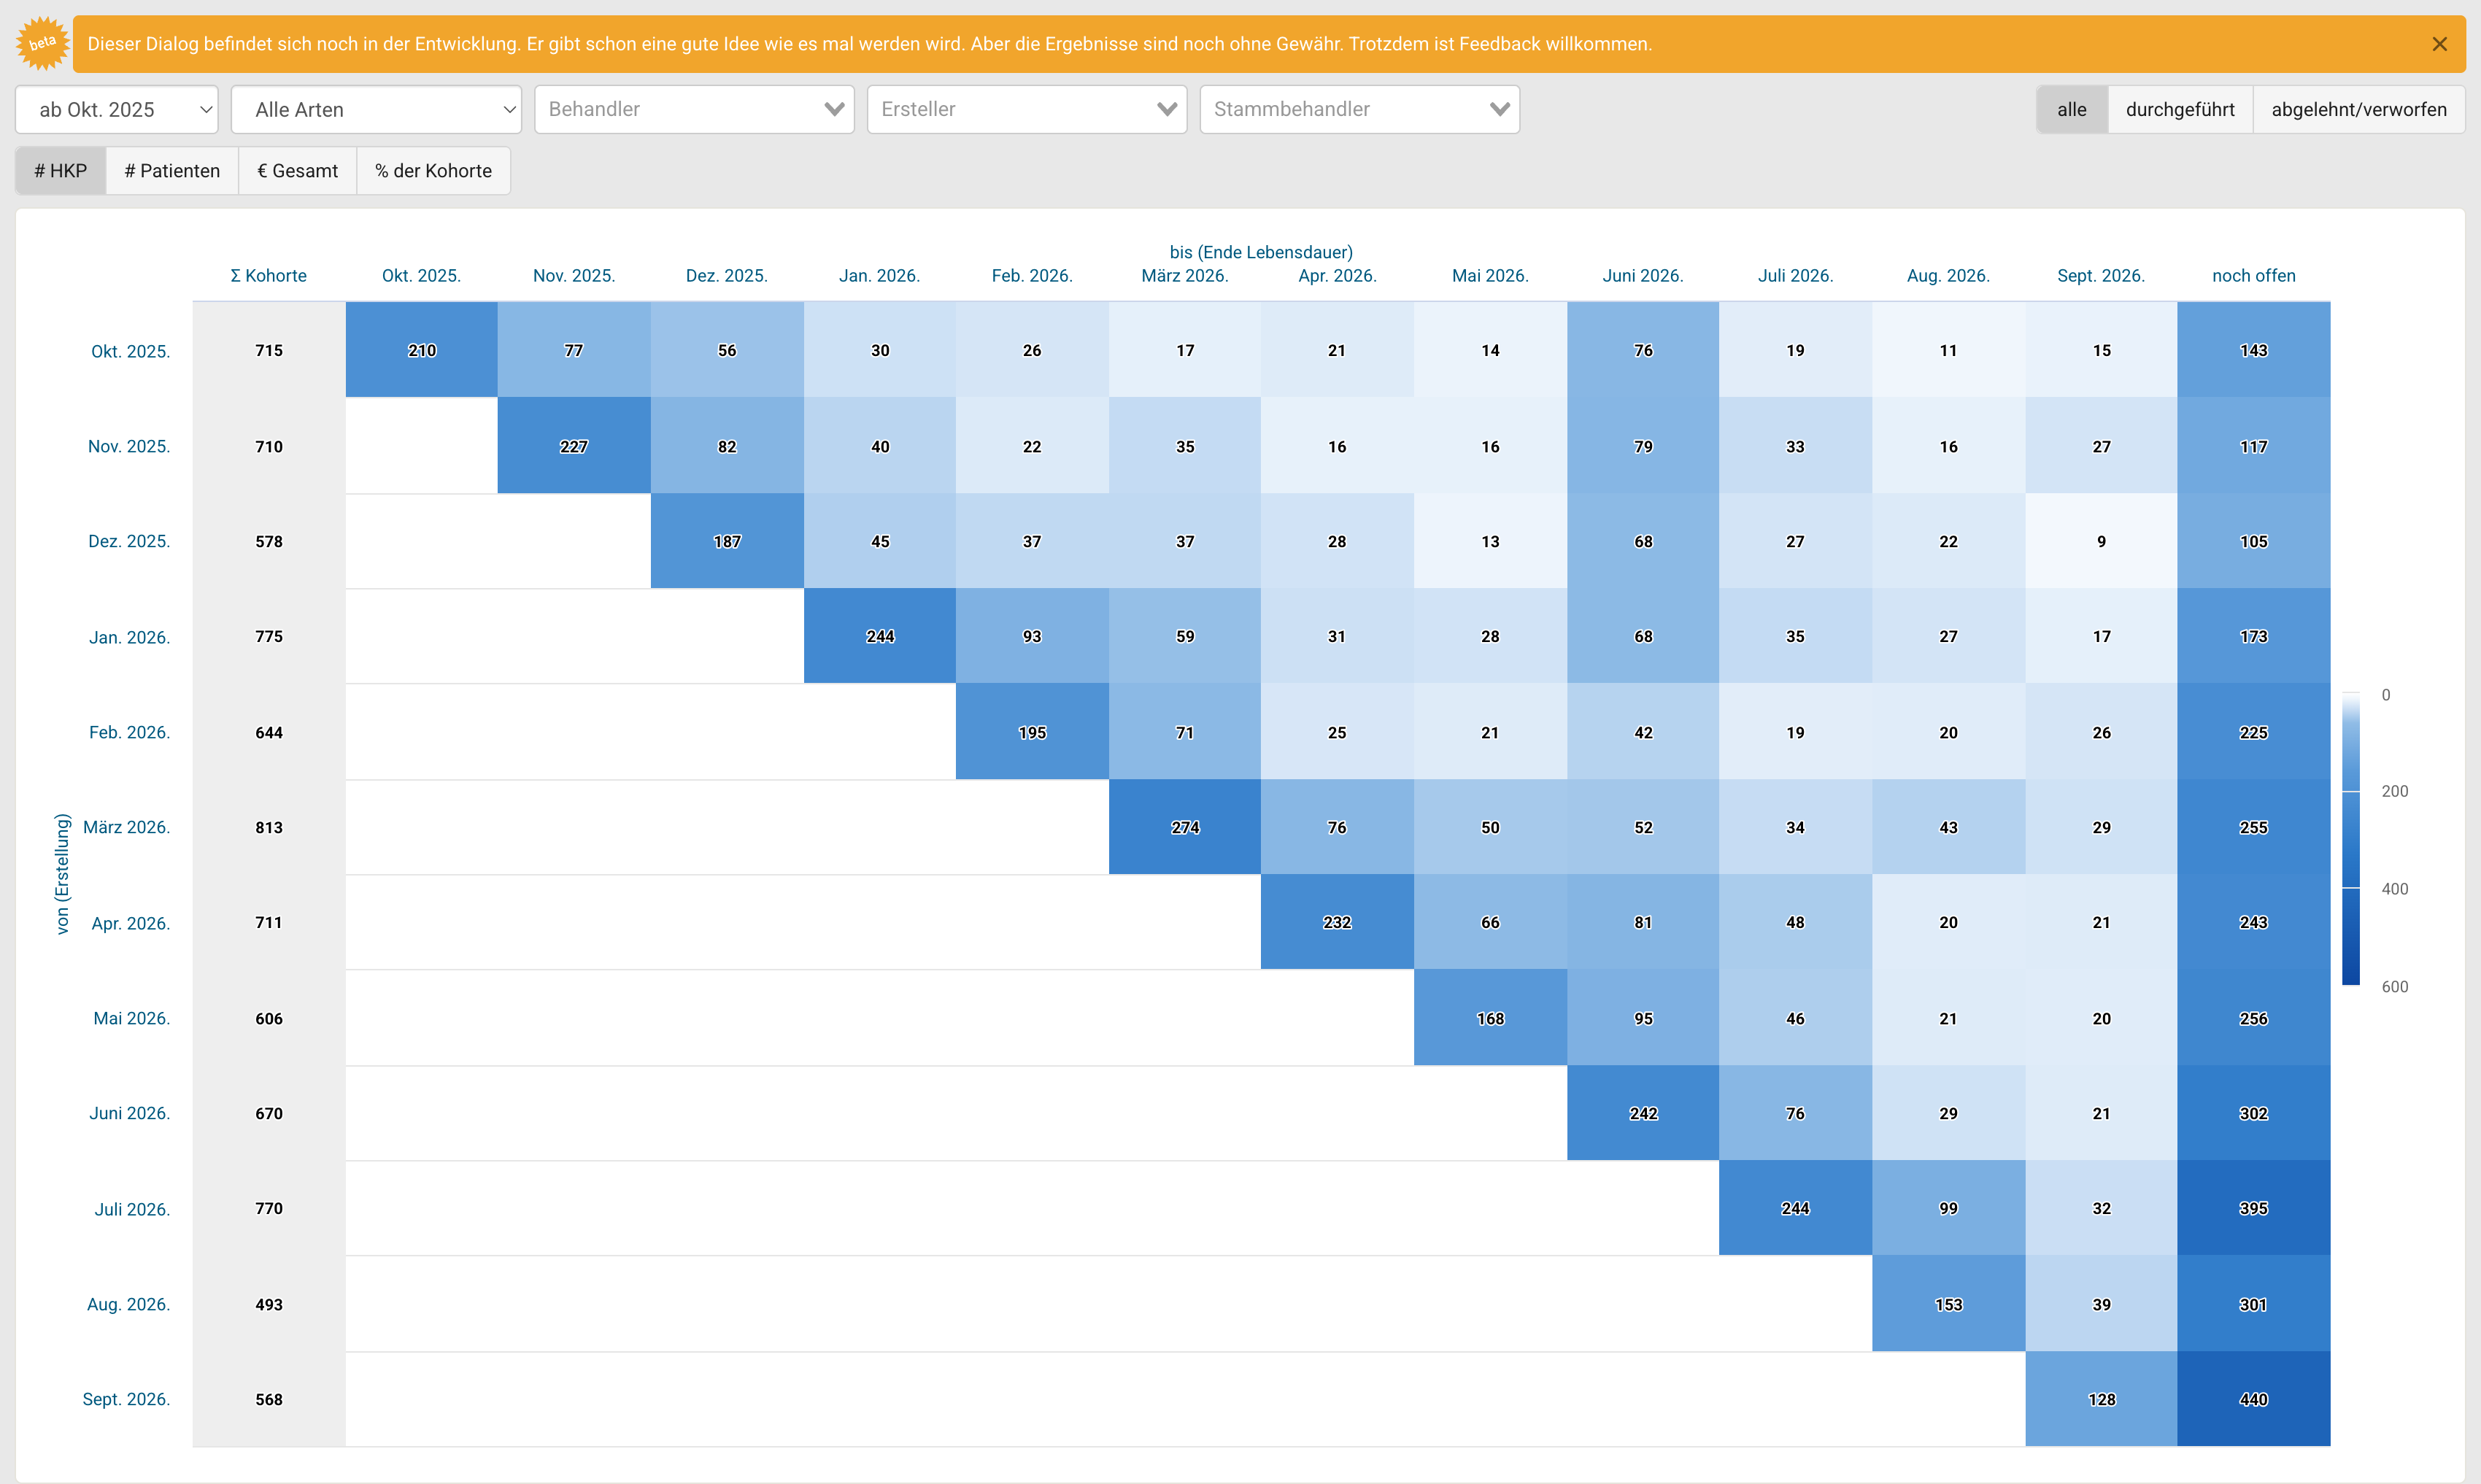Expand the Behandler filter dropdown
This screenshot has width=2481, height=1484.
pos(695,109)
